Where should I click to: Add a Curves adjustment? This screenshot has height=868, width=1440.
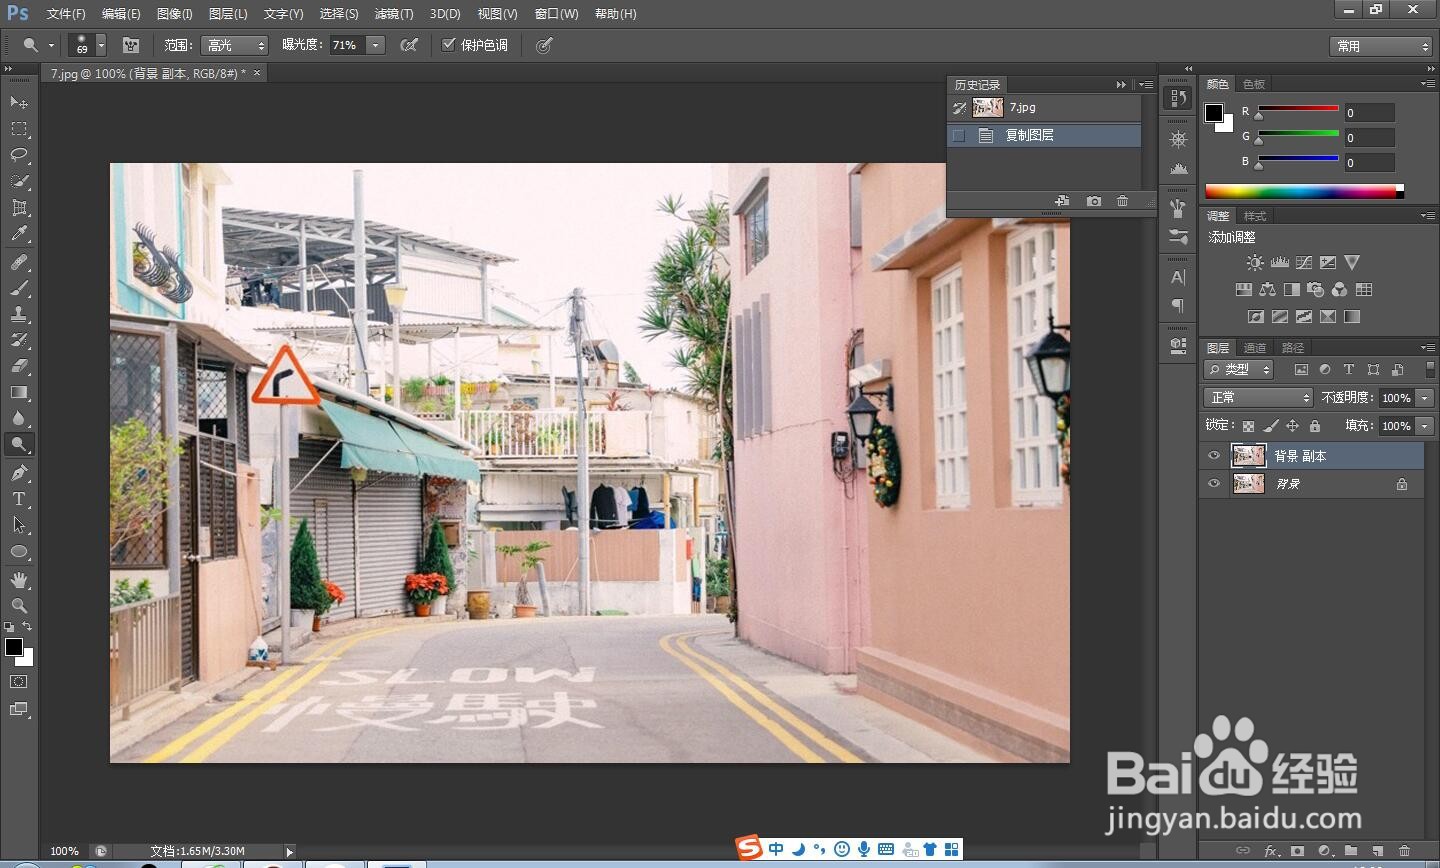click(1303, 262)
